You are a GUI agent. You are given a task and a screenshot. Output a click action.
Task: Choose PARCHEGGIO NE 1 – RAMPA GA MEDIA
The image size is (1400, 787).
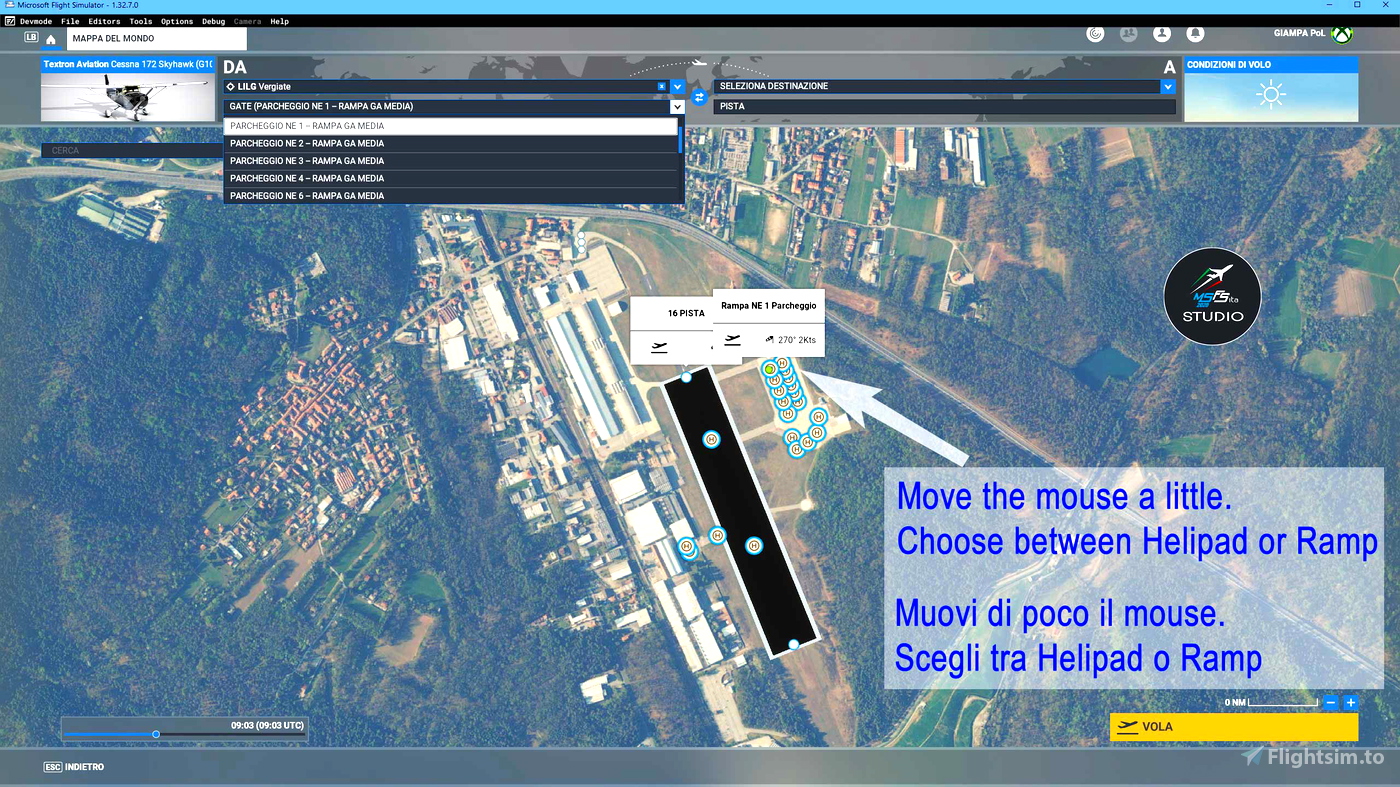[x=451, y=126]
